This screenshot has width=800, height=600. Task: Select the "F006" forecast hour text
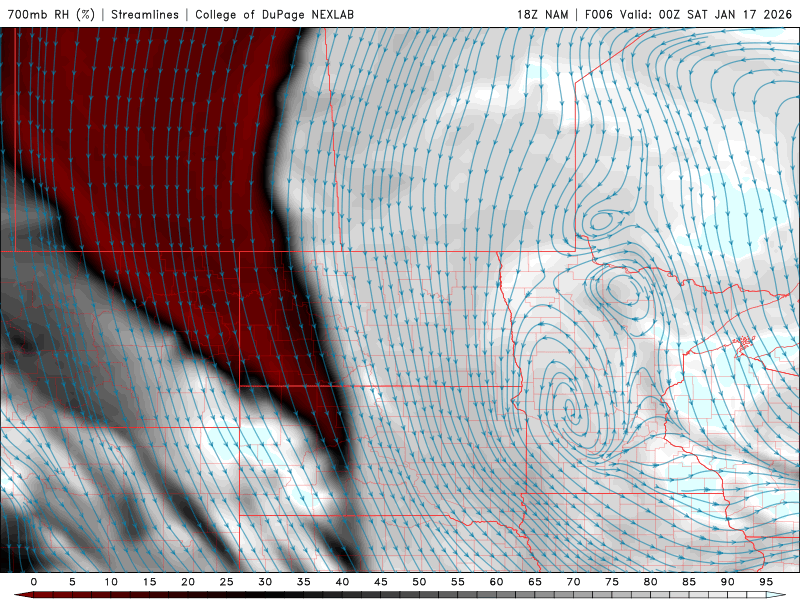[x=598, y=15]
